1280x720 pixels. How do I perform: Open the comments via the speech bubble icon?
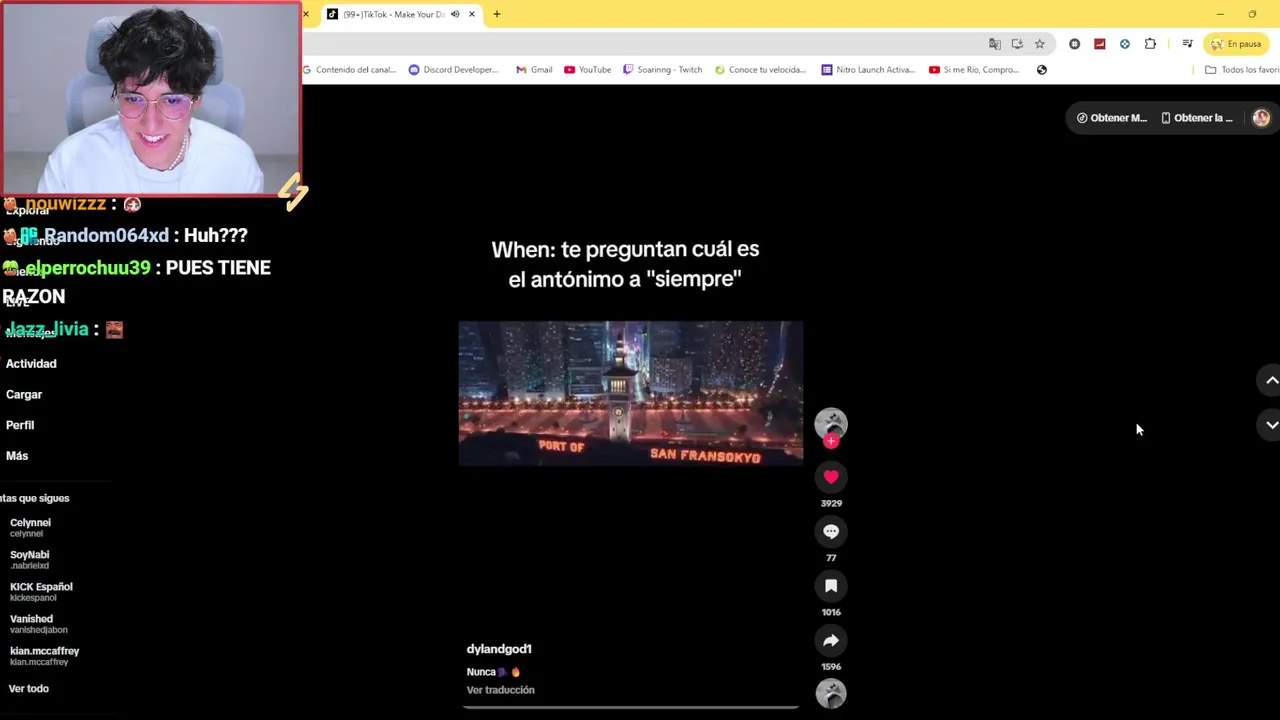pos(831,532)
